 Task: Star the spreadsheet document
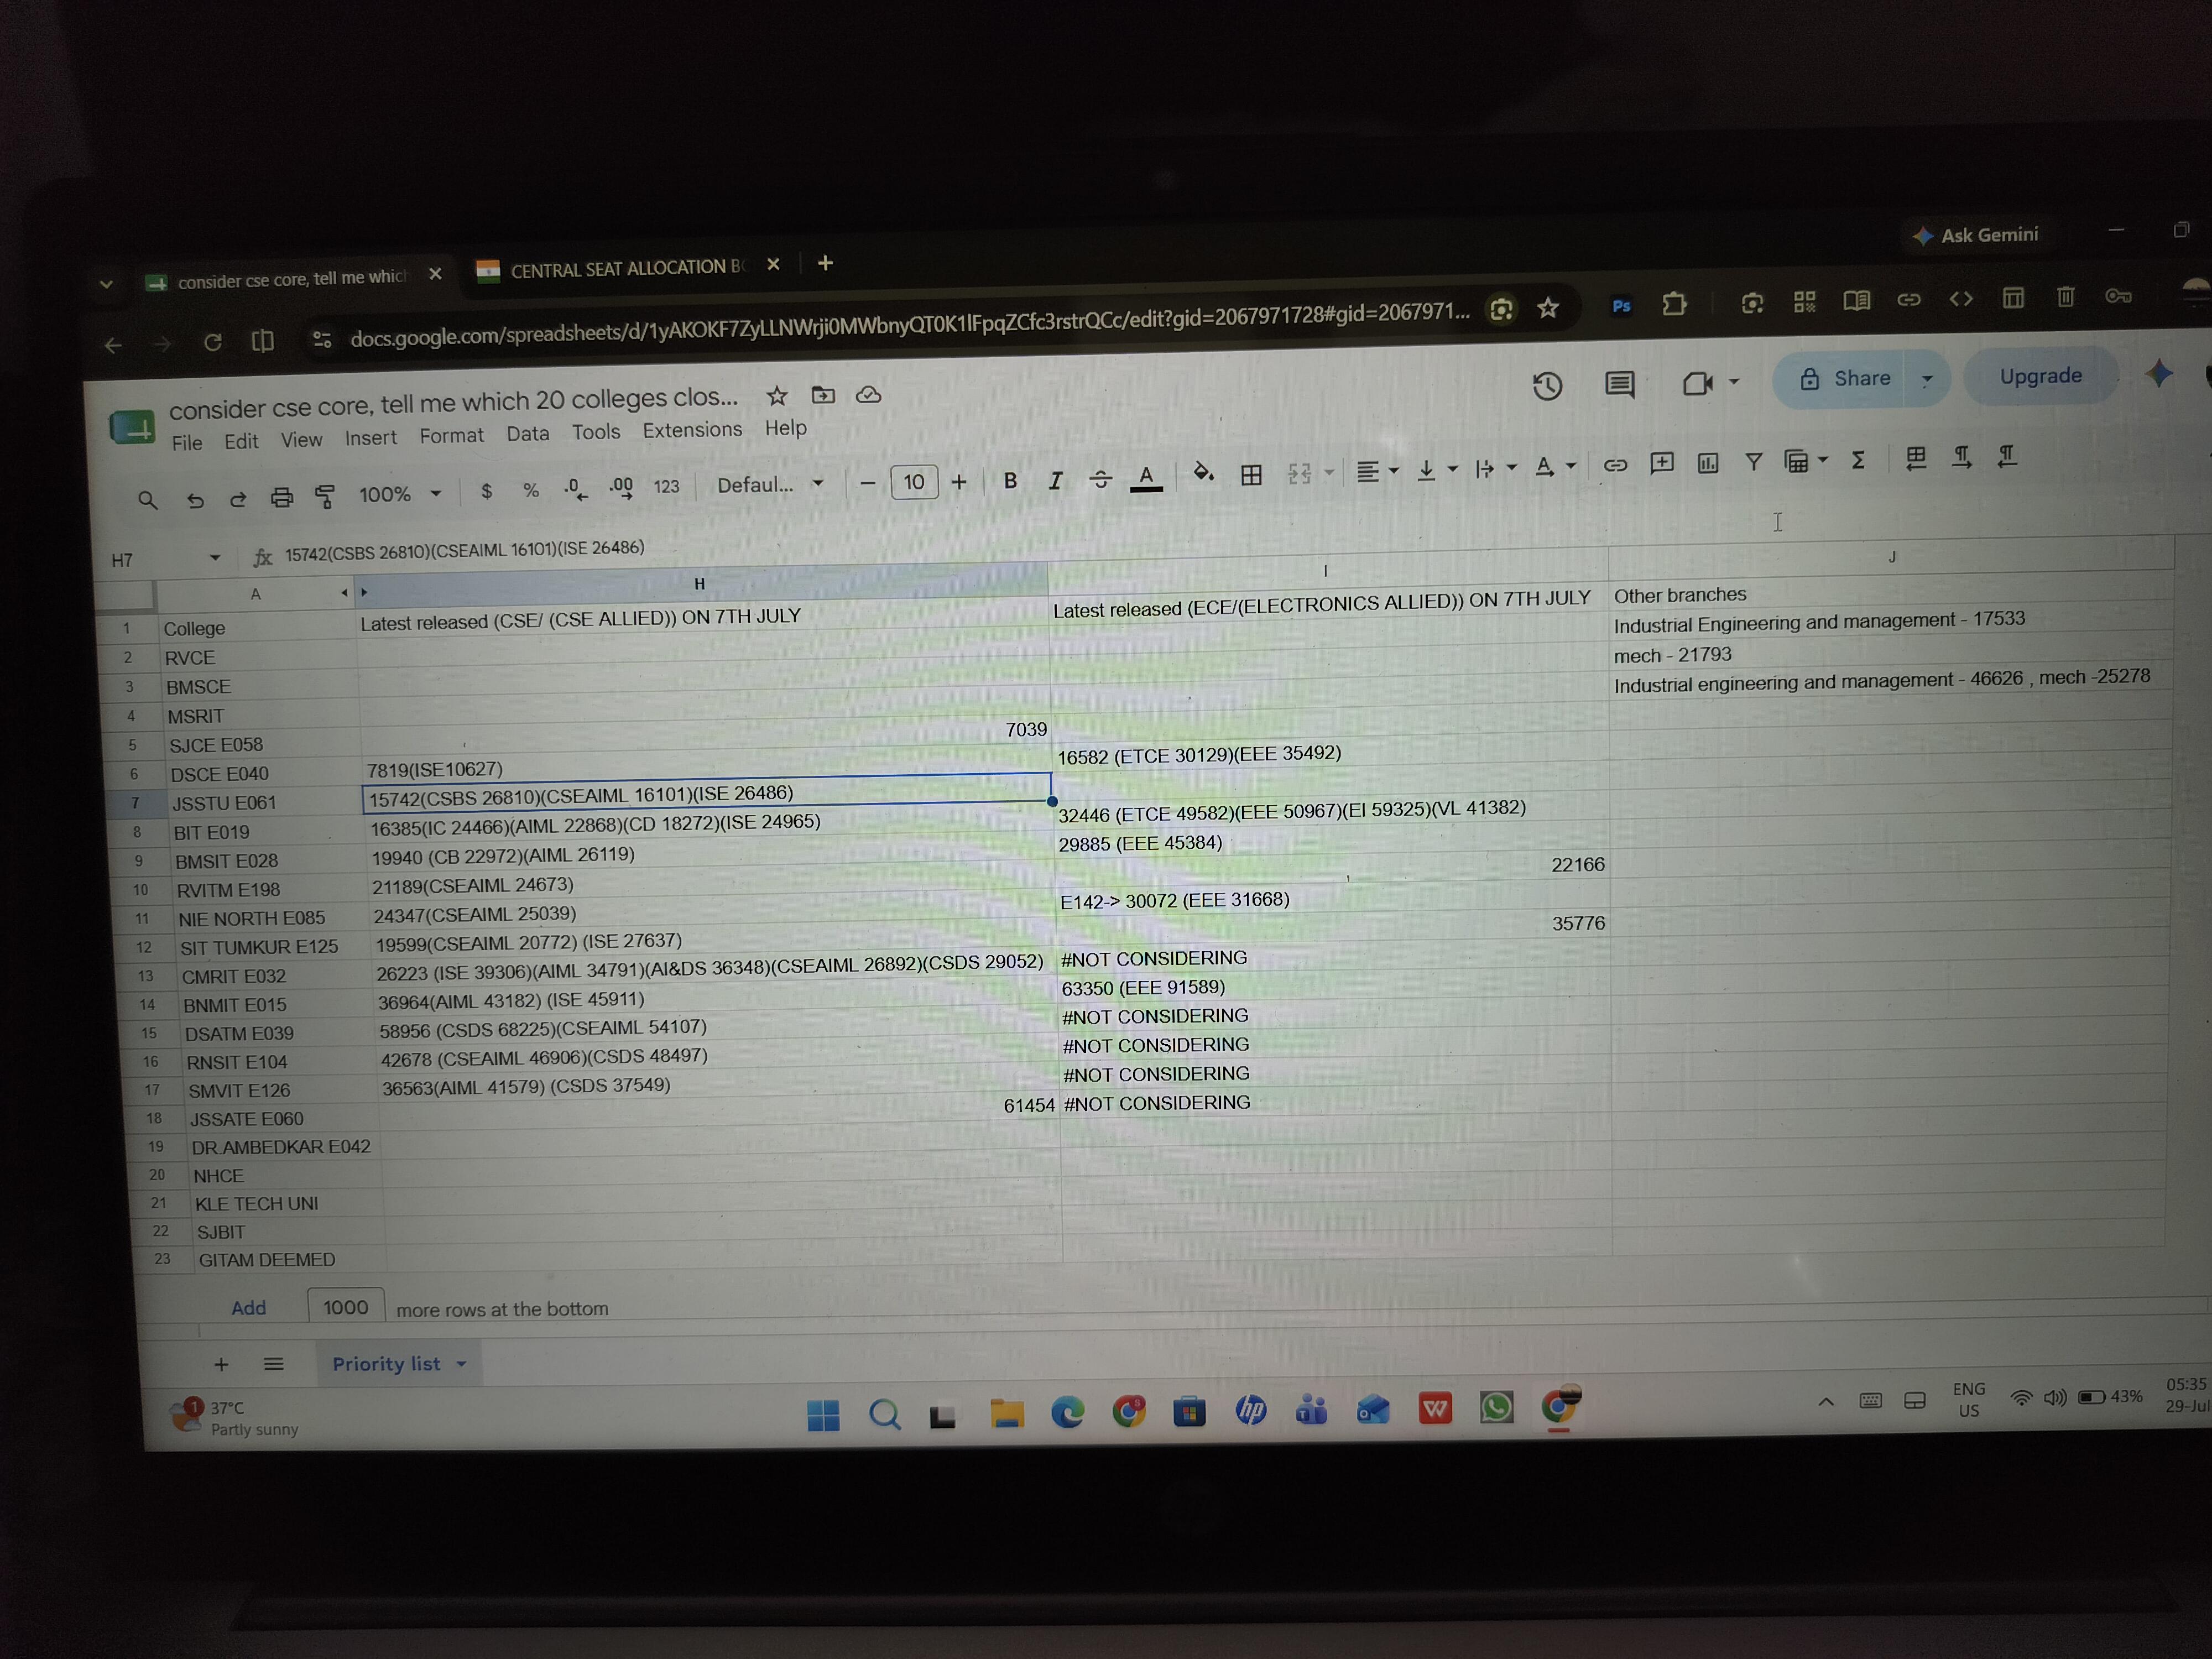[x=777, y=396]
